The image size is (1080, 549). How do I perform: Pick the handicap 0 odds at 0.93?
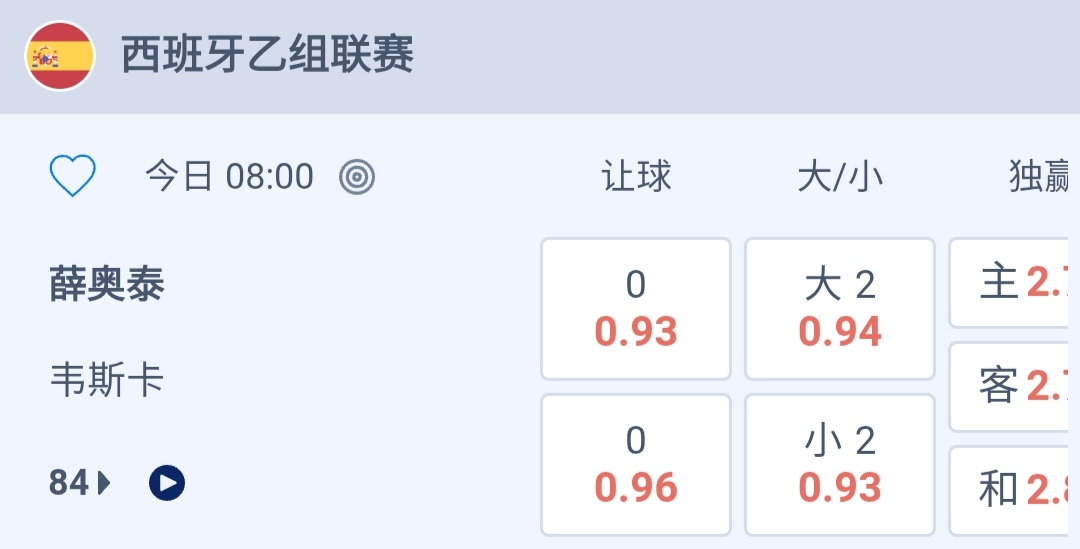(636, 309)
